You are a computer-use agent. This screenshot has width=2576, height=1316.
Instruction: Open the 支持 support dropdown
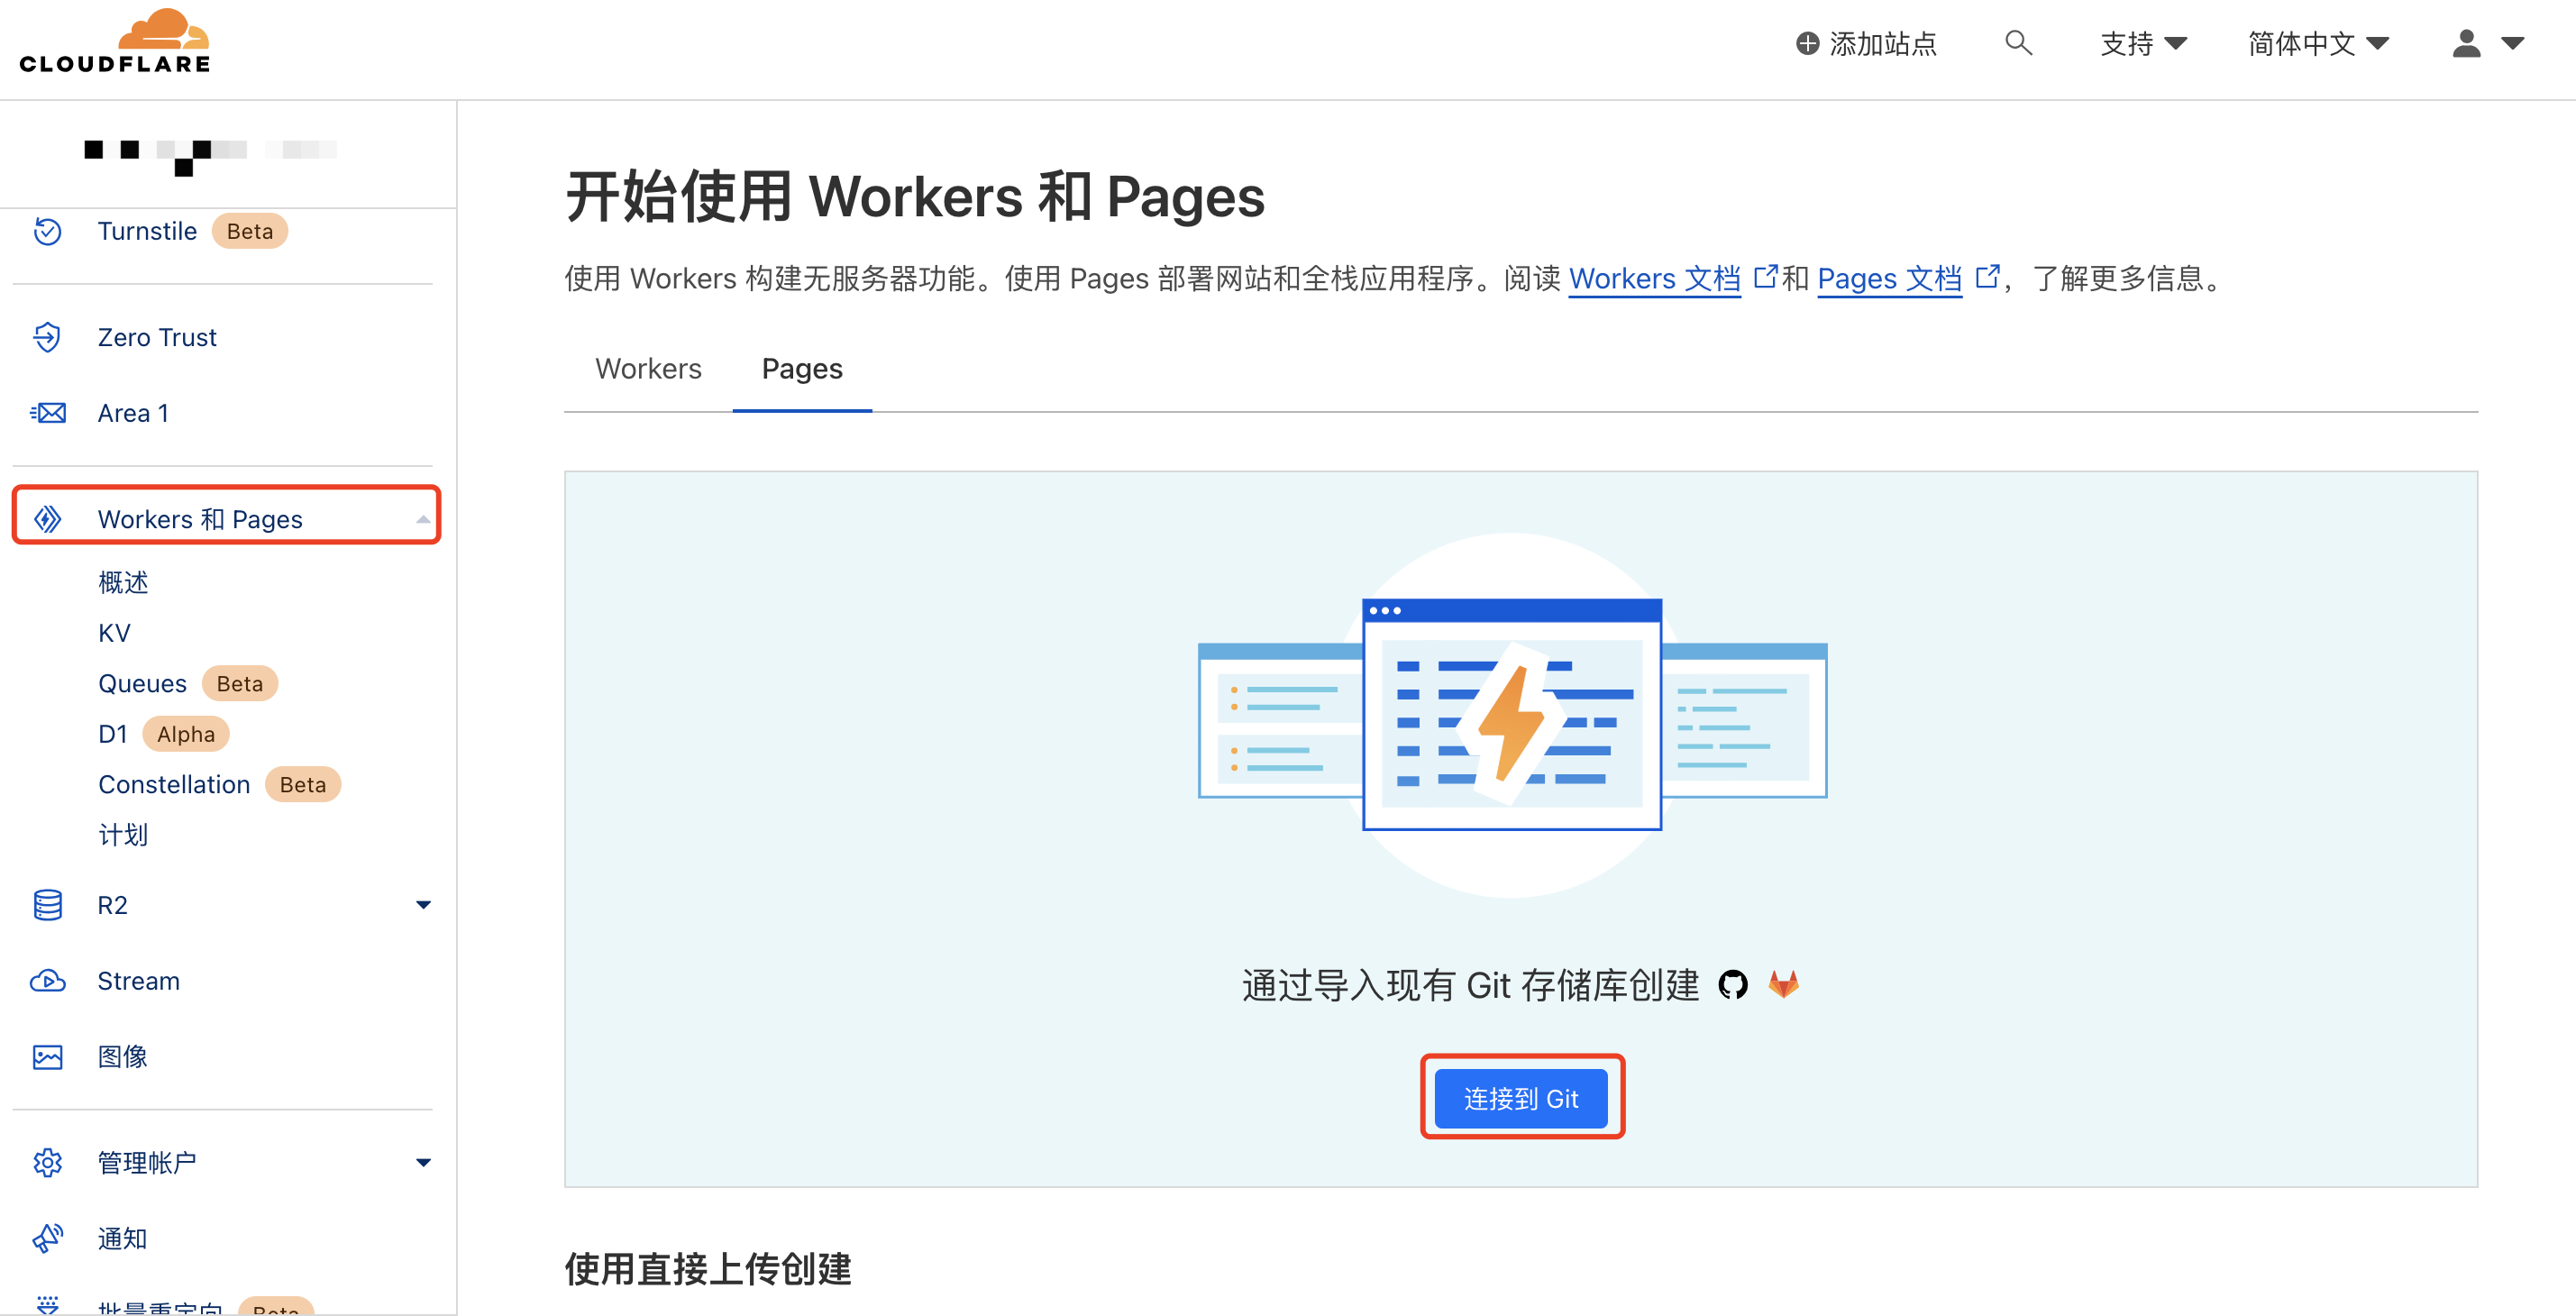coord(2143,43)
